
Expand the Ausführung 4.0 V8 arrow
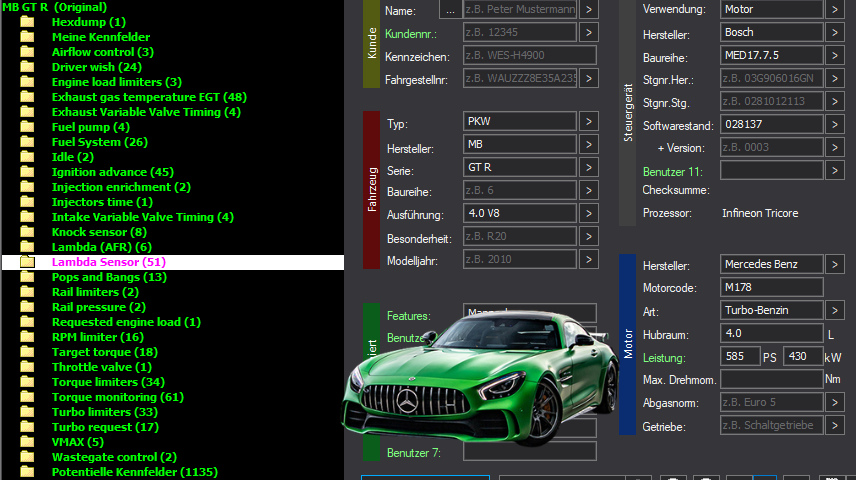pyautogui.click(x=589, y=213)
